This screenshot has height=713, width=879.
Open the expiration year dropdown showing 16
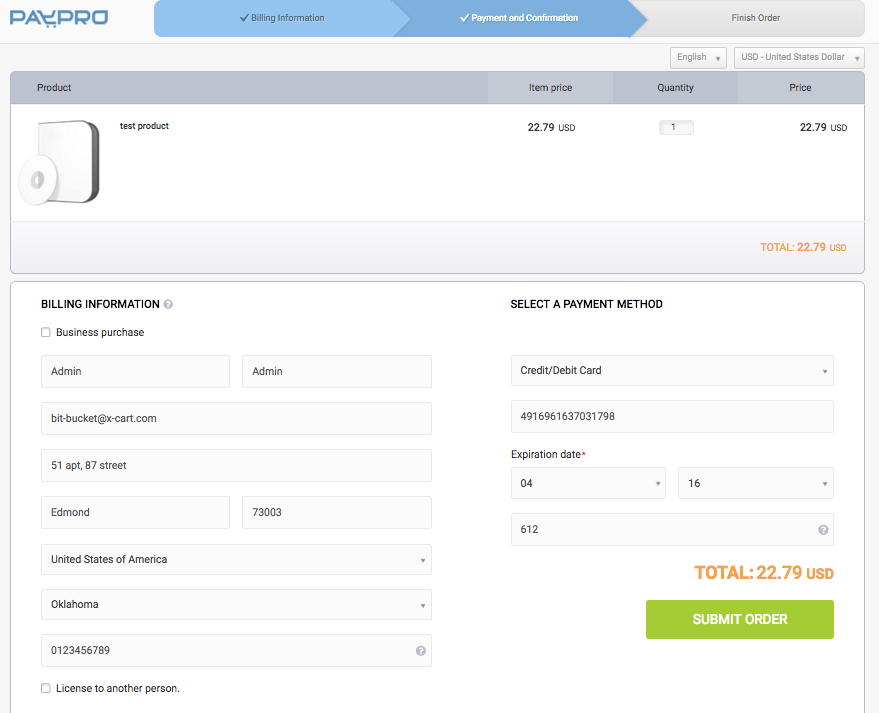[x=755, y=483]
